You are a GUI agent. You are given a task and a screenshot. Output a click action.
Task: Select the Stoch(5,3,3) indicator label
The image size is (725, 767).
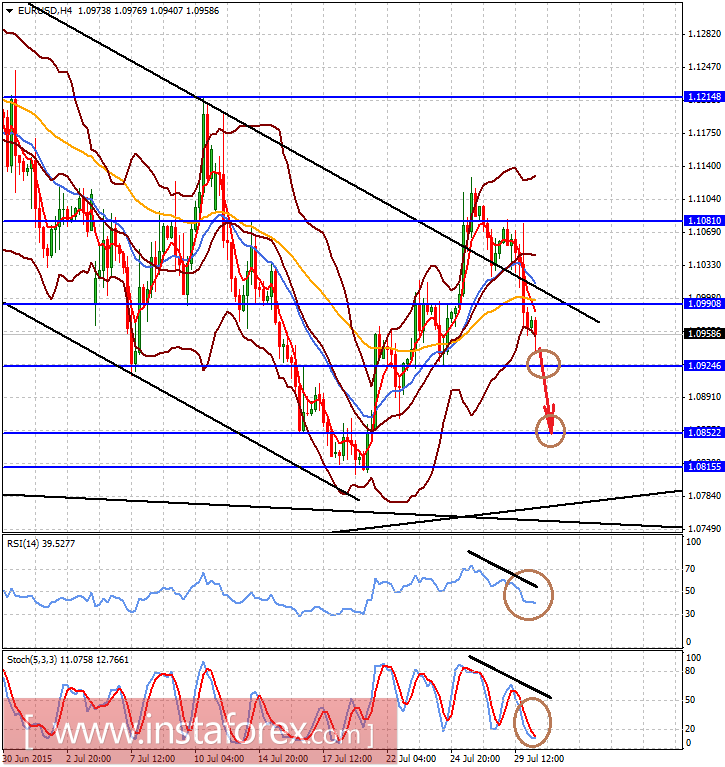coord(68,660)
